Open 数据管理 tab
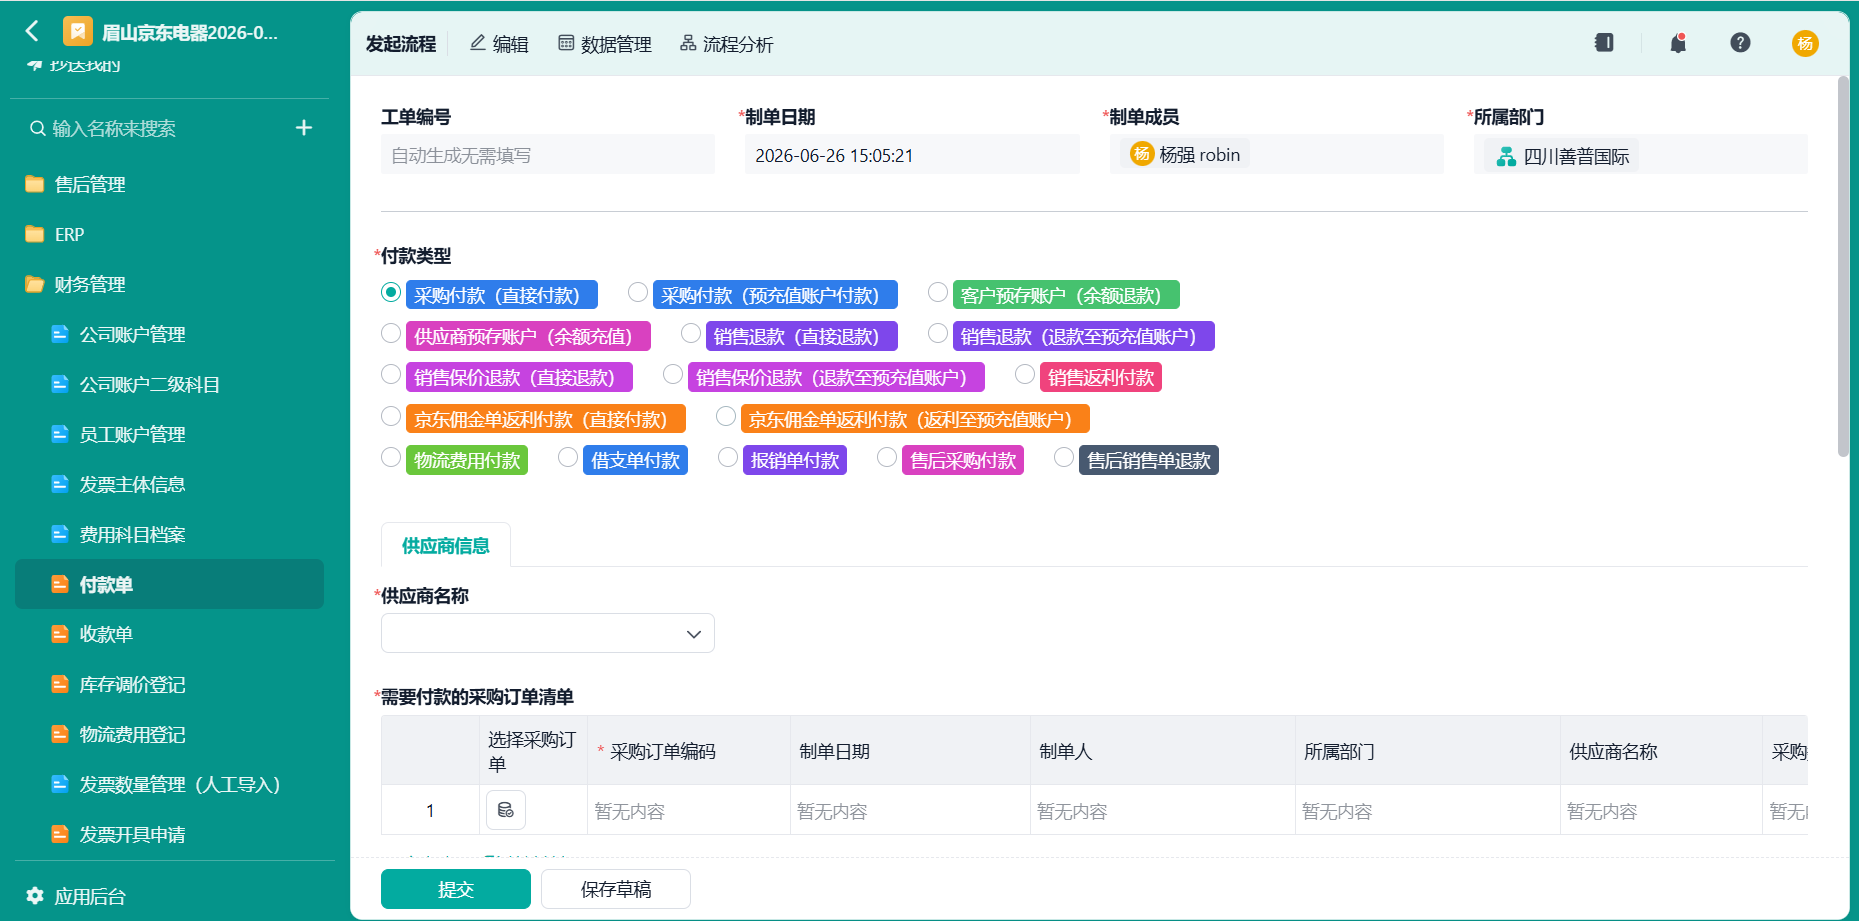 pos(605,44)
